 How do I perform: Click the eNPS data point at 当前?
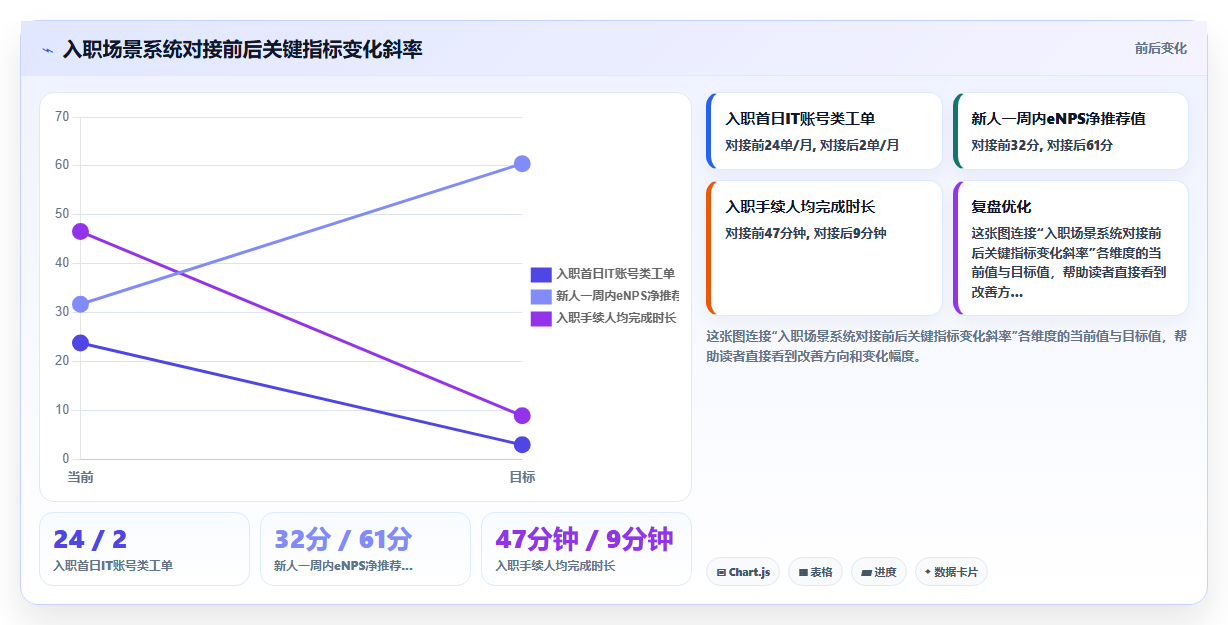point(81,304)
